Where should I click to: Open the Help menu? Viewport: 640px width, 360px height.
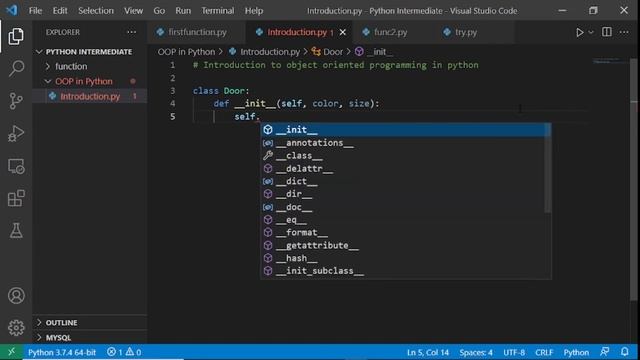pos(254,11)
